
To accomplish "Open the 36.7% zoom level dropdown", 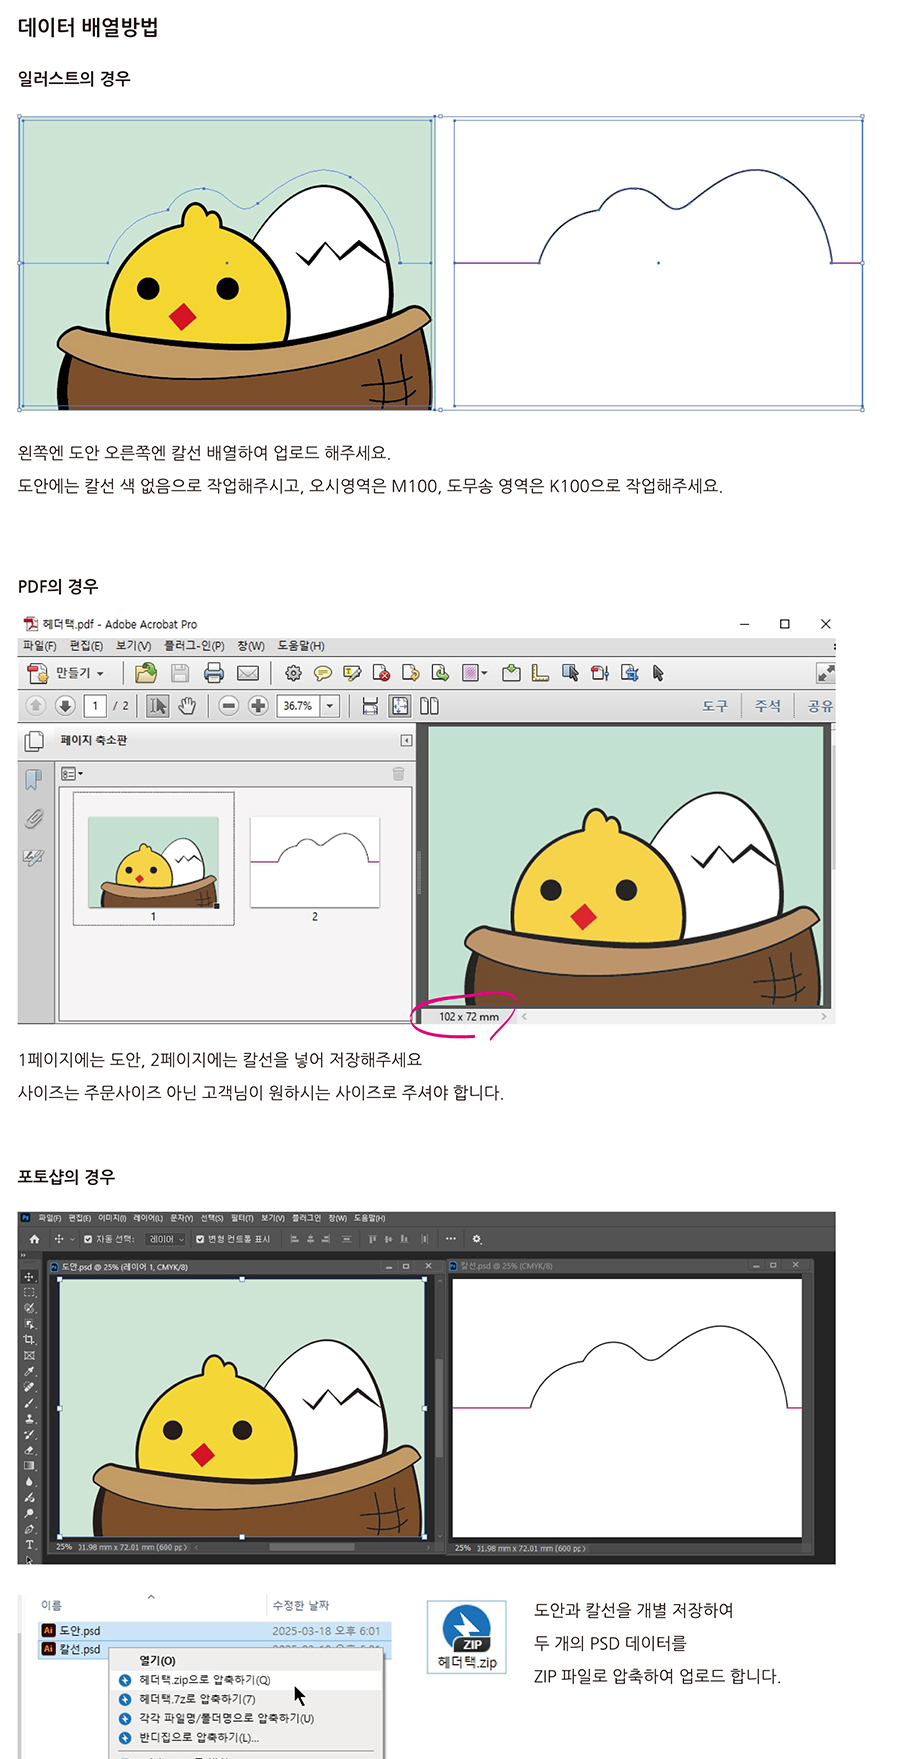I will (330, 706).
